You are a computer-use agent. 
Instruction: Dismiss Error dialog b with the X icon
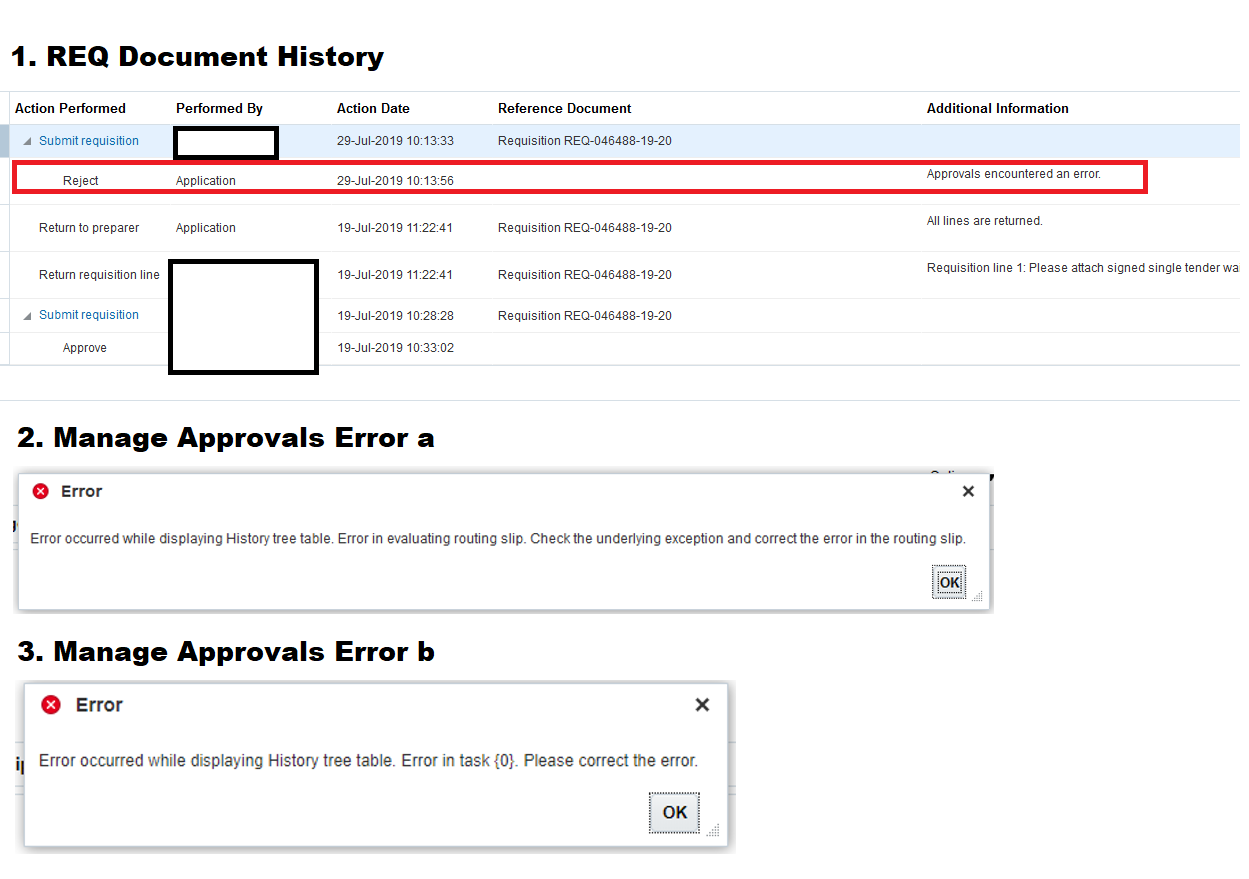pyautogui.click(x=702, y=704)
